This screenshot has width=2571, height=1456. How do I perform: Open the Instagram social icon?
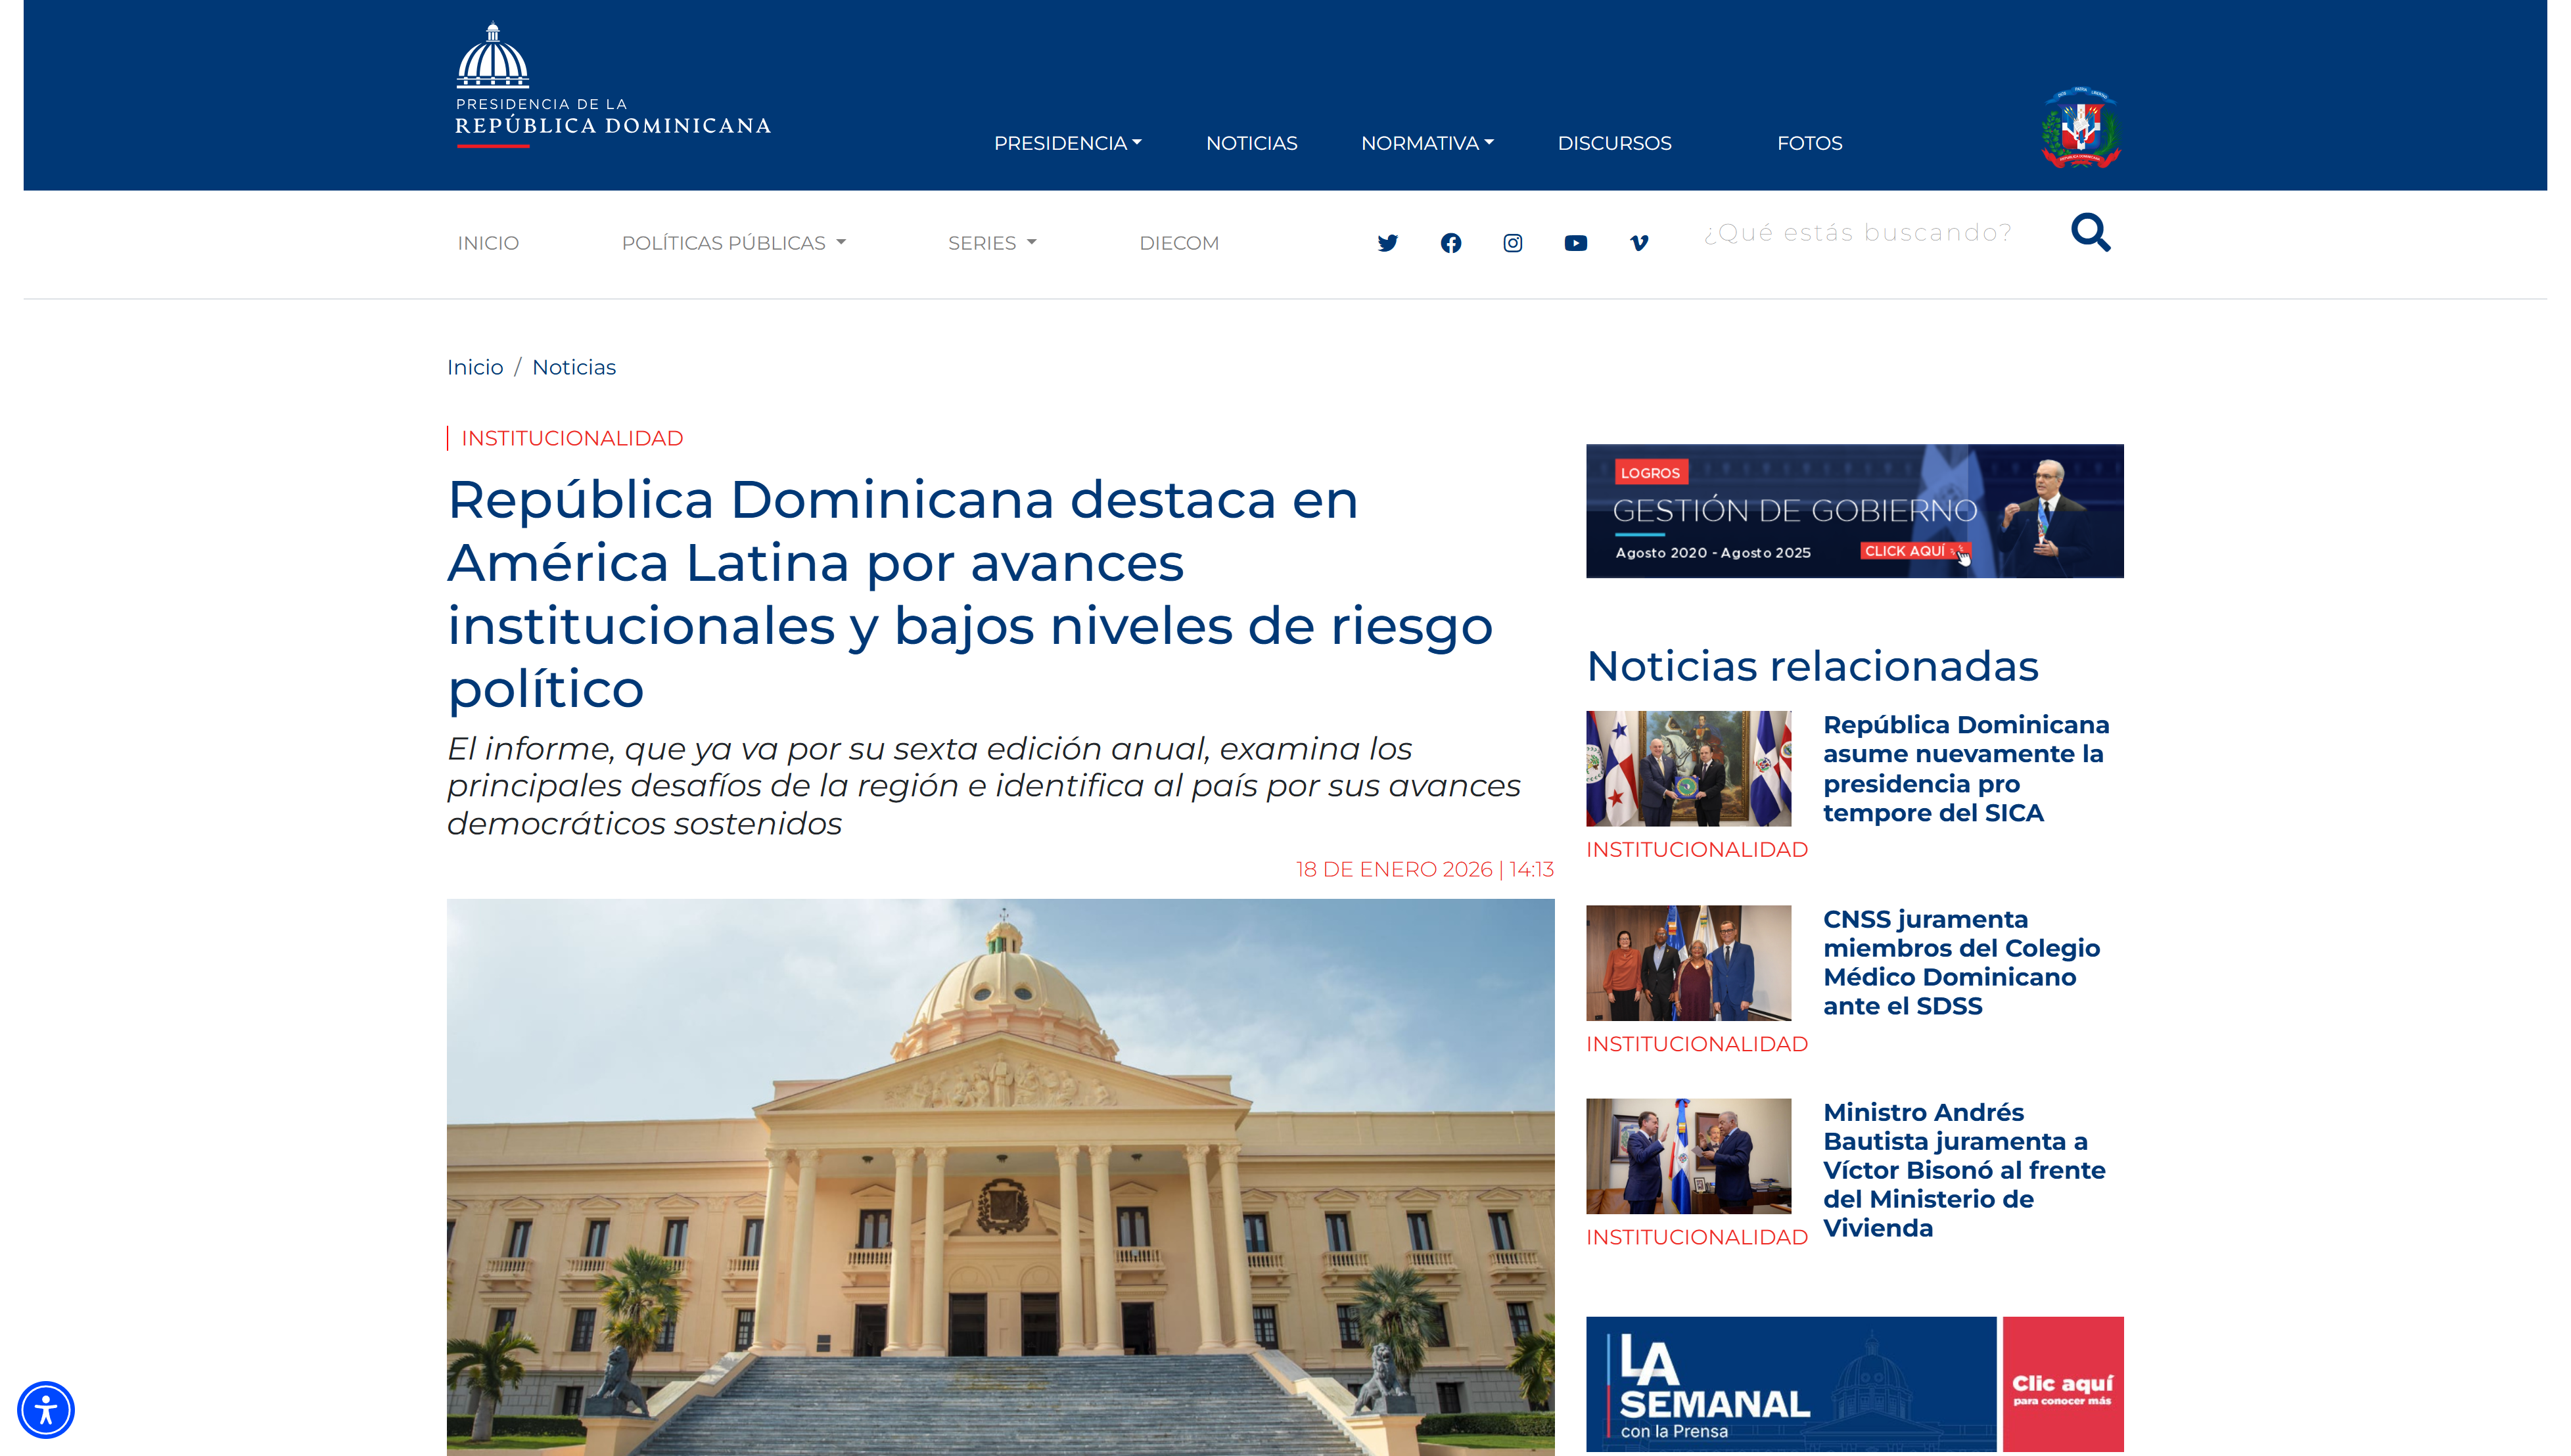1512,243
